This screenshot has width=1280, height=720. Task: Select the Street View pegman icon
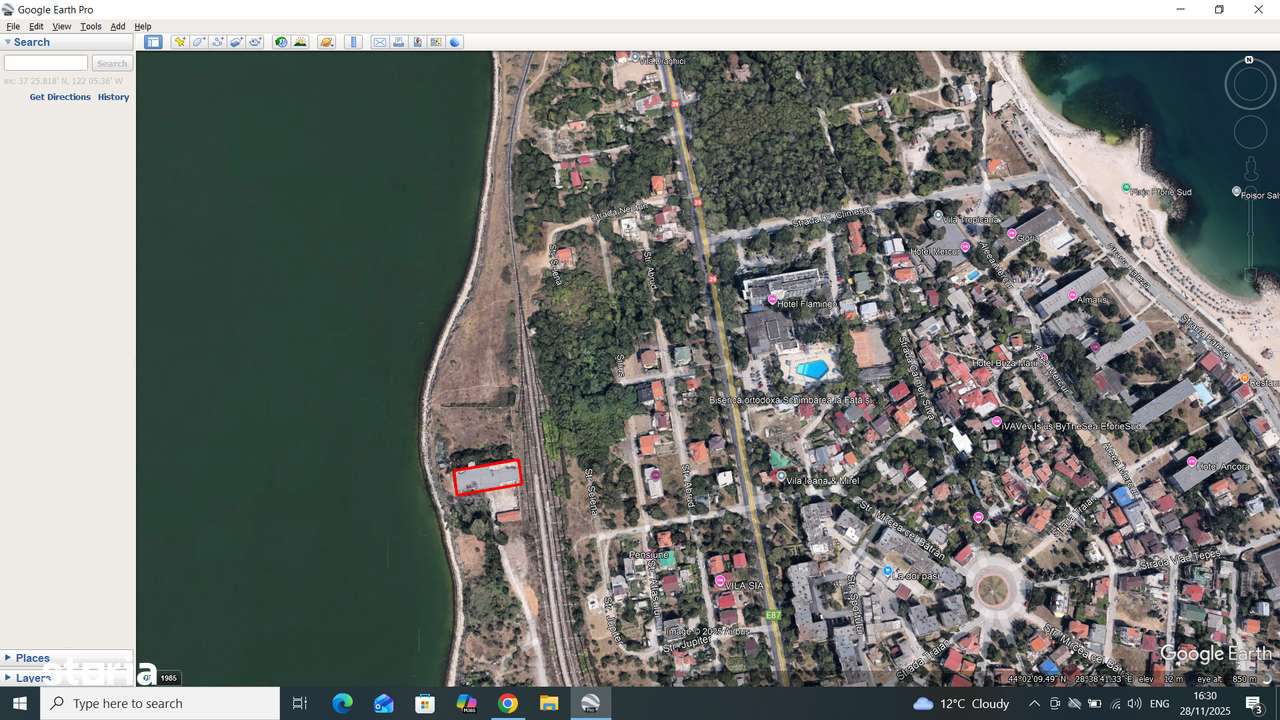(x=1250, y=169)
